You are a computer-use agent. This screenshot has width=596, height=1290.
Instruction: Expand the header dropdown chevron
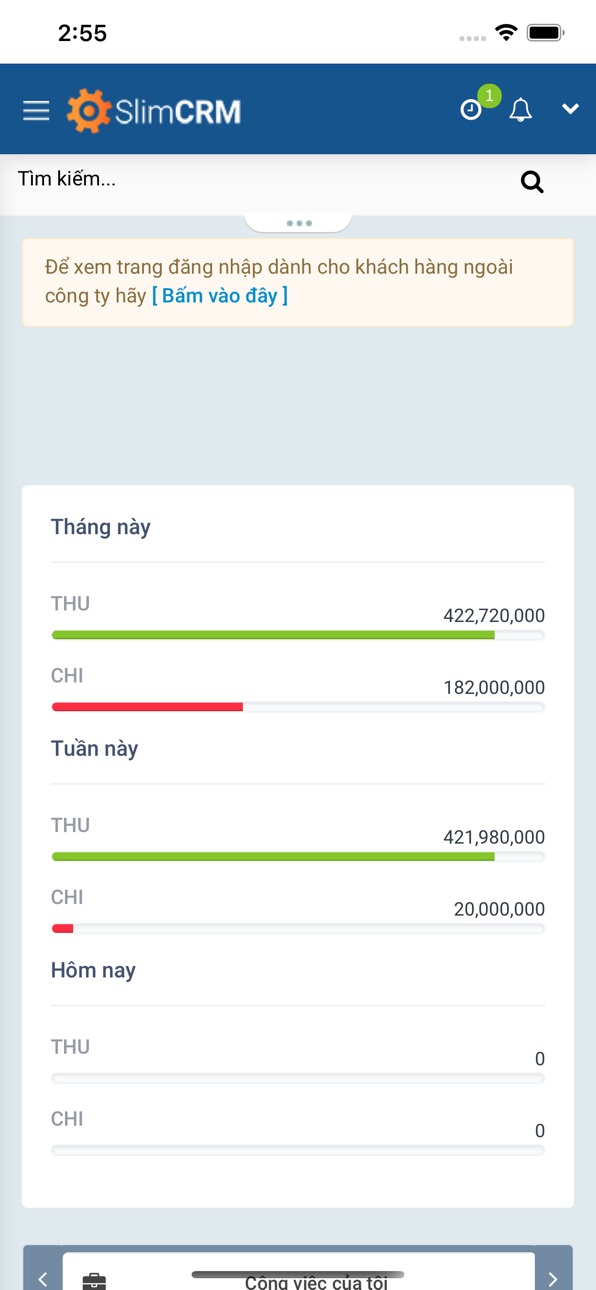[x=570, y=109]
